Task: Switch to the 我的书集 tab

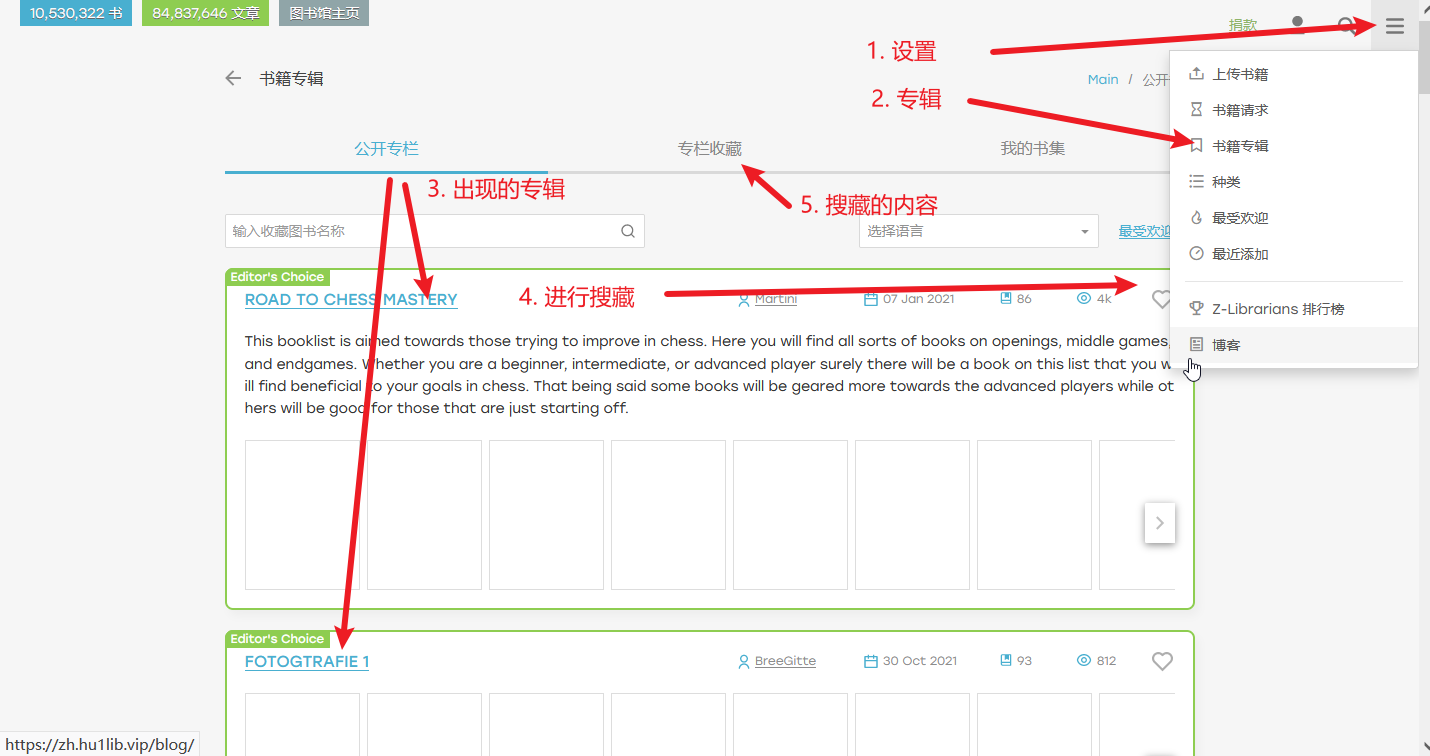Action: (x=1032, y=149)
